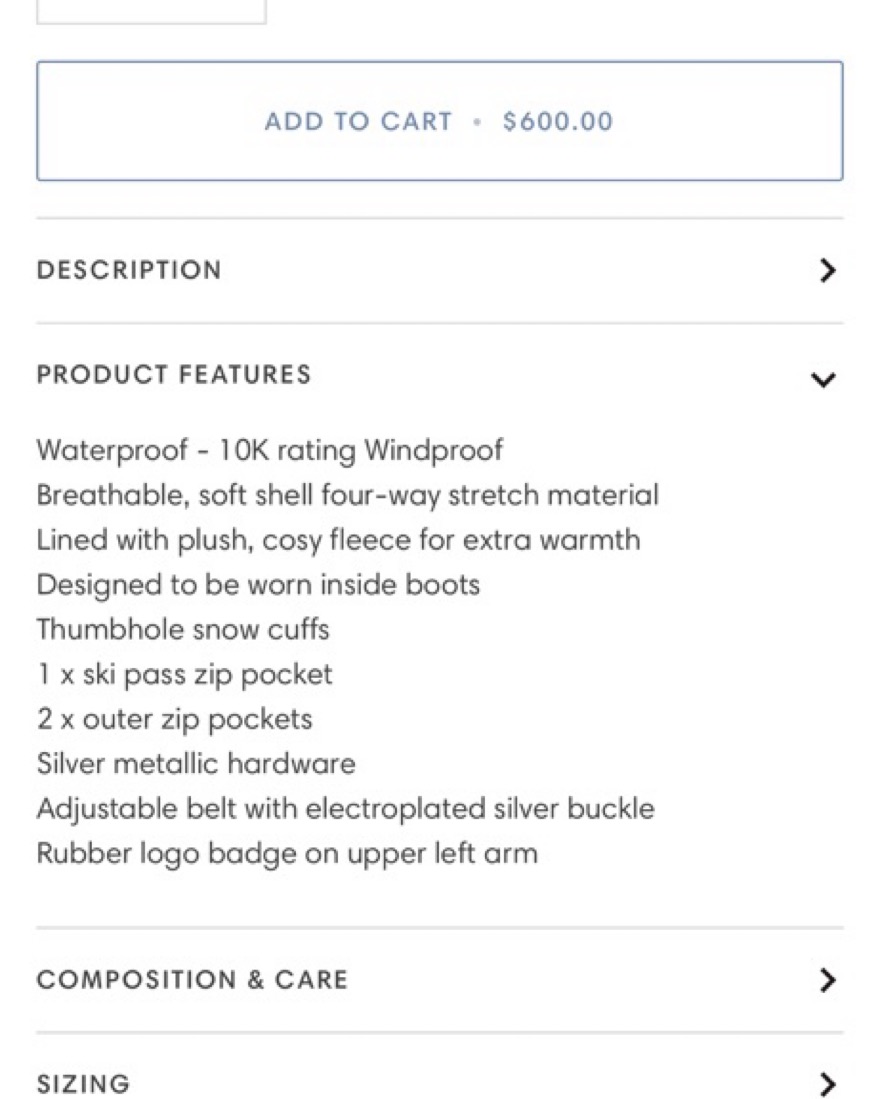Viewport: 880px width, 1099px height.
Task: Click the partially visible box above Add to Cart
Action: pyautogui.click(x=151, y=11)
